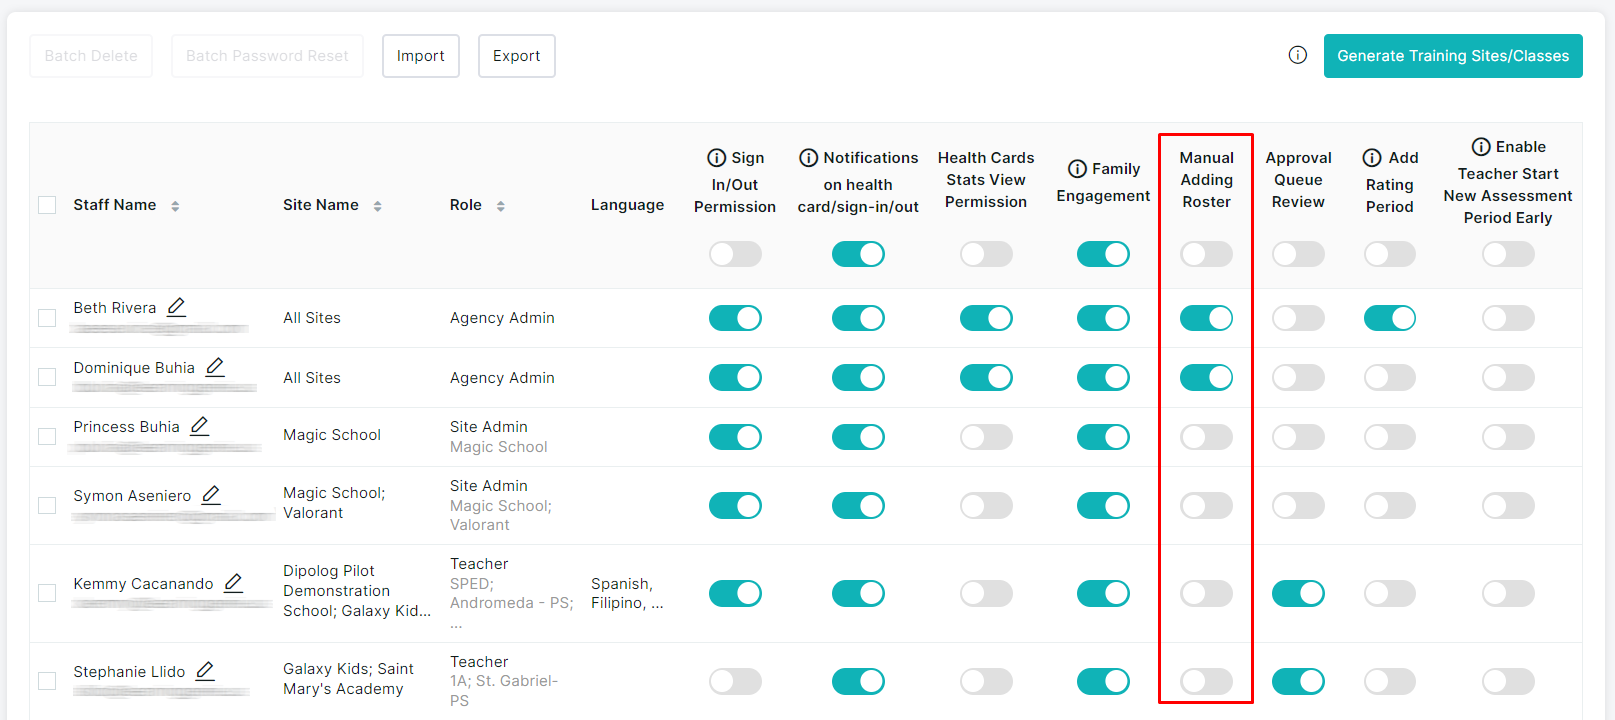
Task: Click edit pencil next to Beth Rivera
Action: pos(176,307)
